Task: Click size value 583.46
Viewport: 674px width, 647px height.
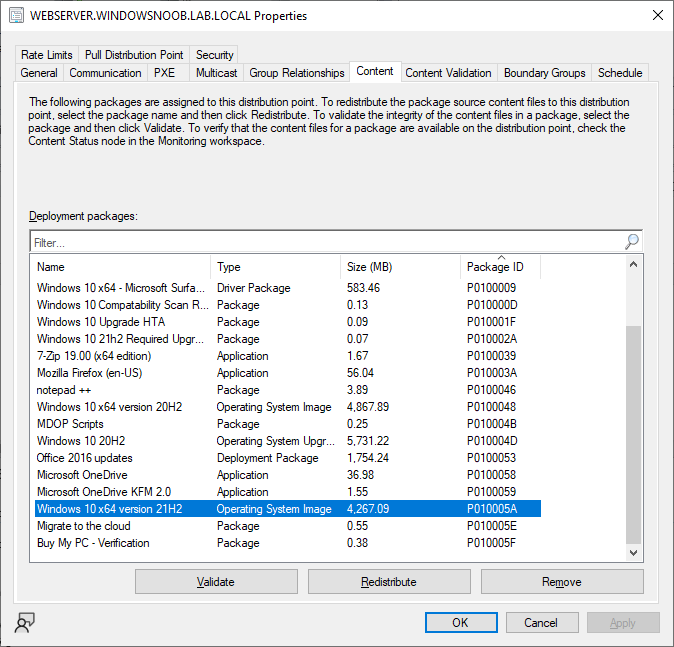Action: click(363, 288)
